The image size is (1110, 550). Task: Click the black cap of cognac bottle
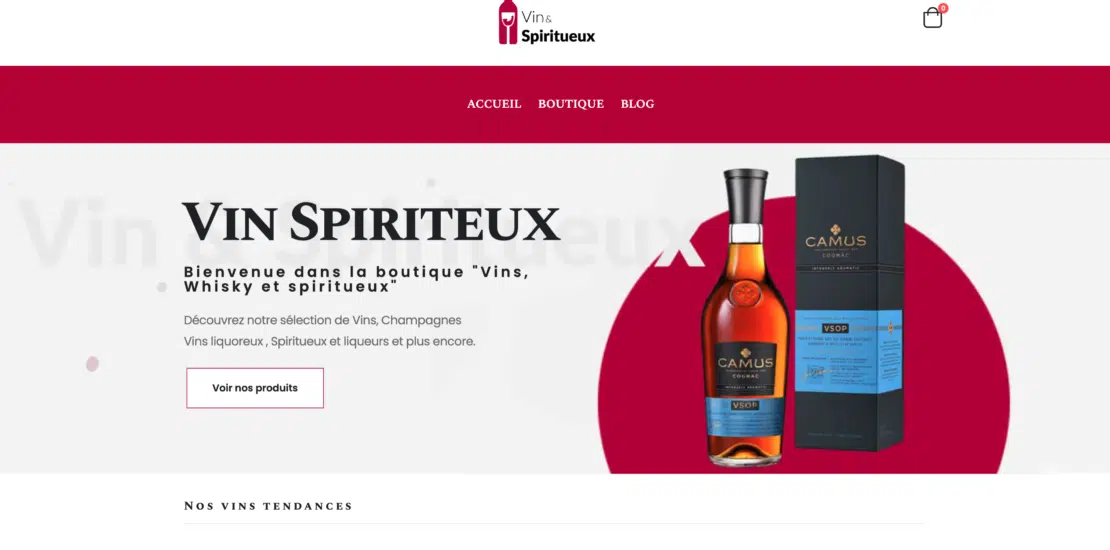coord(745,195)
